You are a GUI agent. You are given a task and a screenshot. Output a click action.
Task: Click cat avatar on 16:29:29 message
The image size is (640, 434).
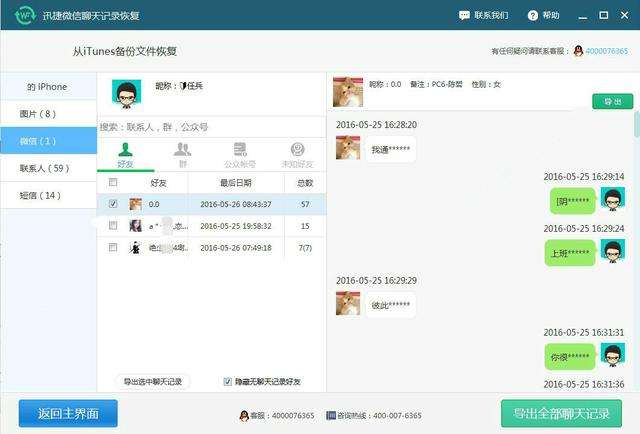tap(348, 303)
